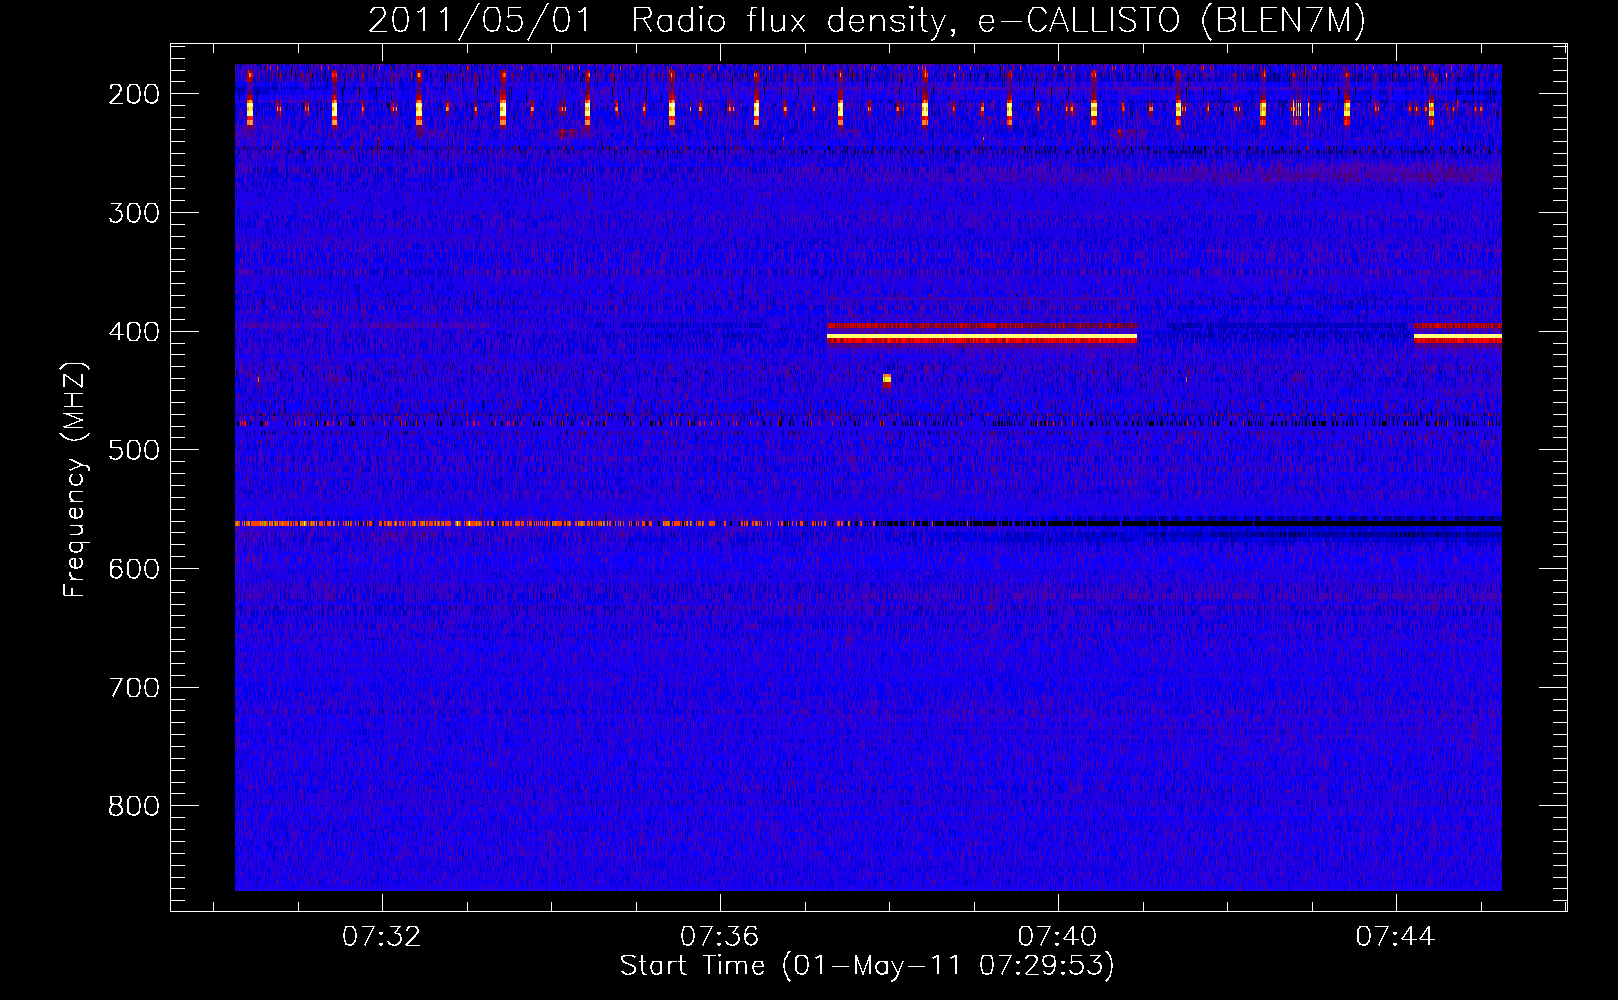Image resolution: width=1618 pixels, height=1000 pixels.
Task: Click the 300 frequency tick label
Action: [134, 213]
